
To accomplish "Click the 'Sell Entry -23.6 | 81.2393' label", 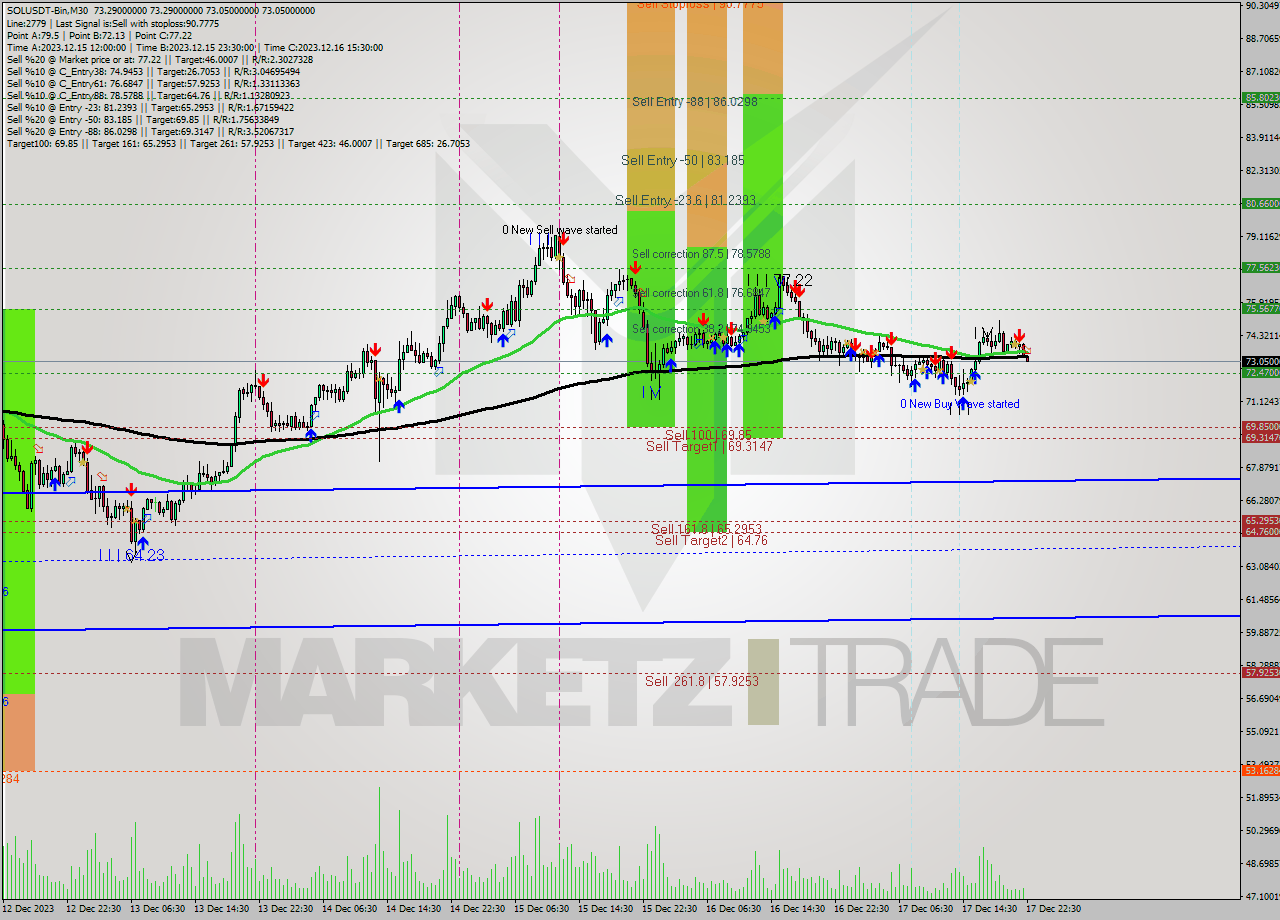I will coord(686,201).
